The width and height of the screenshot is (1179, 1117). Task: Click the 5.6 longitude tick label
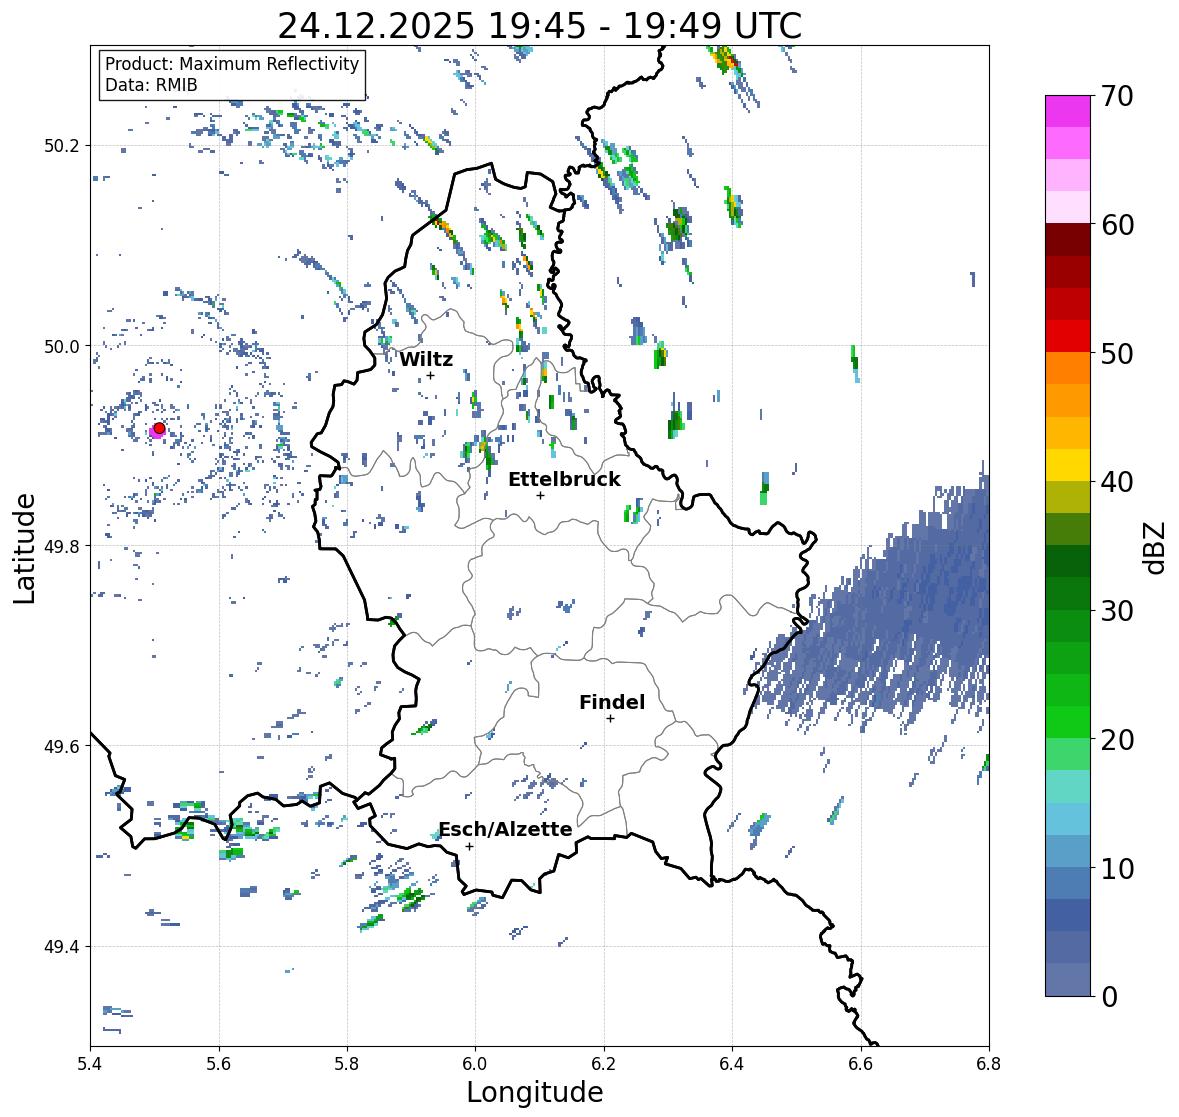(219, 1064)
